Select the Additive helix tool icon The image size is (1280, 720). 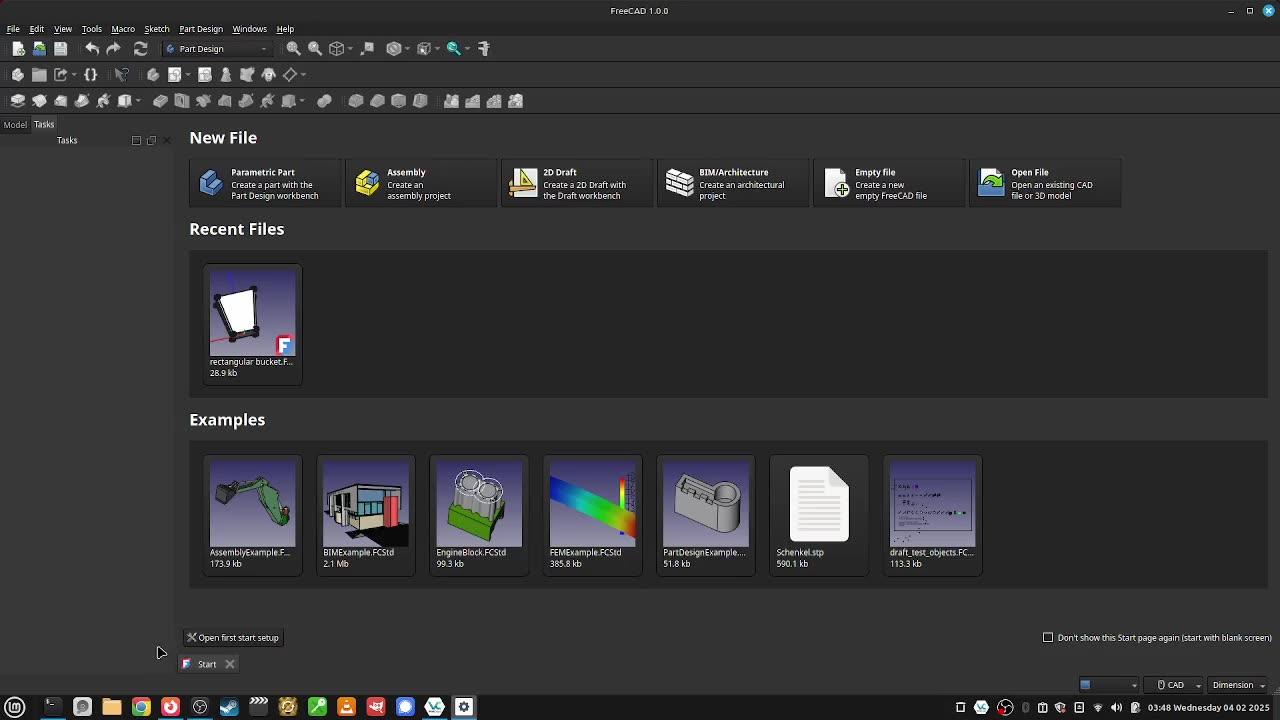[x=103, y=101]
